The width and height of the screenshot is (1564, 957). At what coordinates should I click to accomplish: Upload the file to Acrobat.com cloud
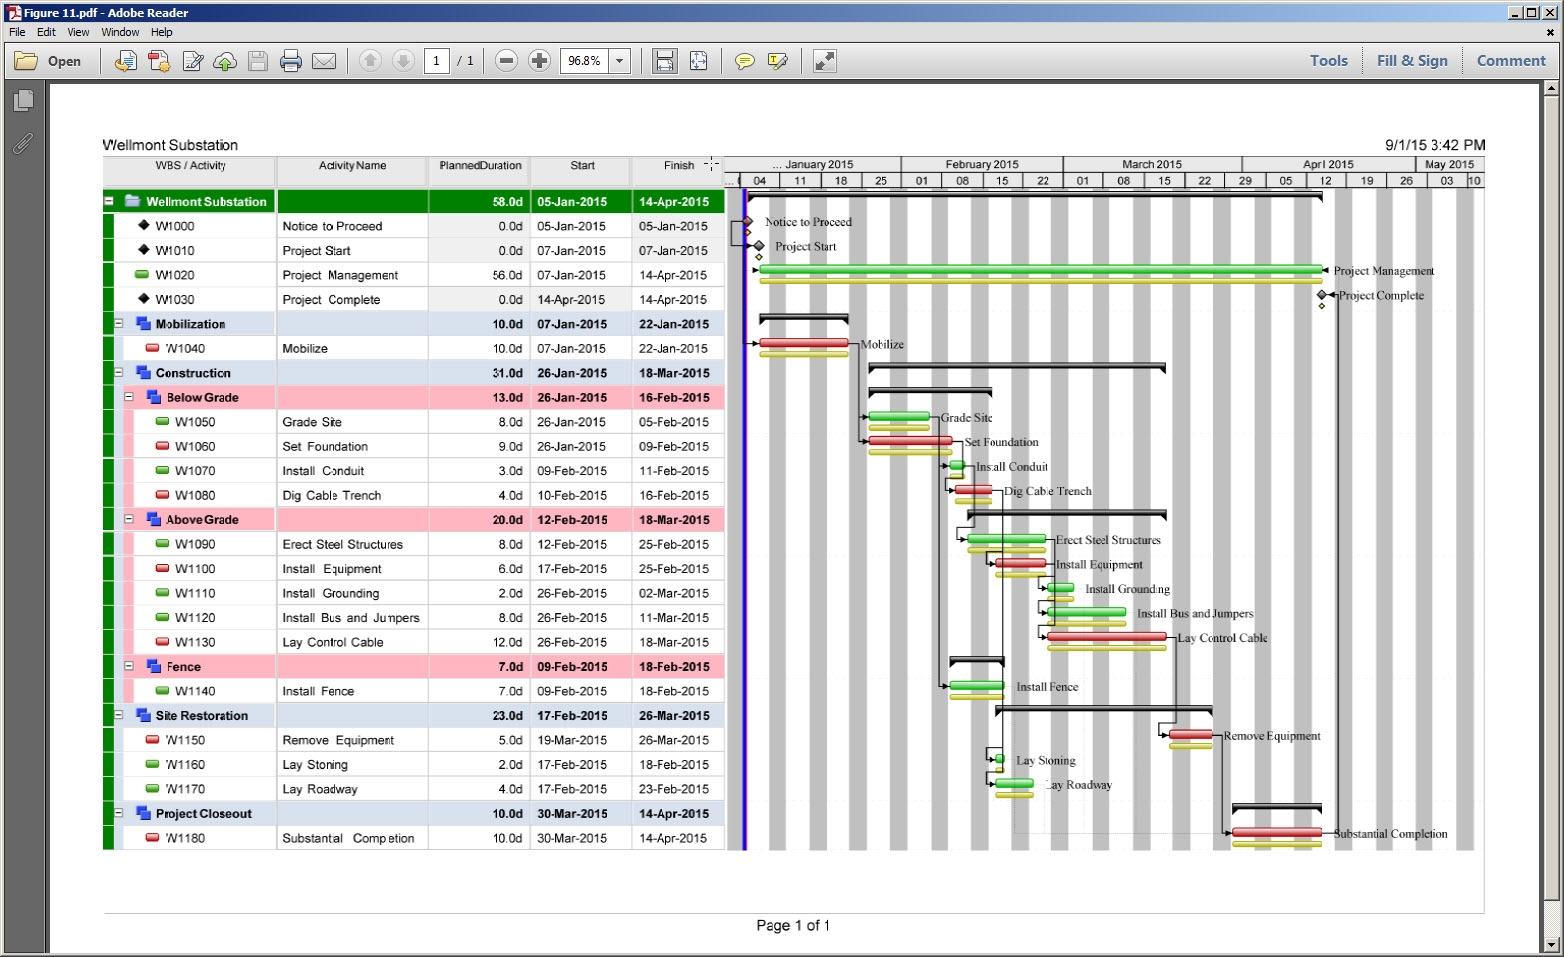pyautogui.click(x=226, y=61)
